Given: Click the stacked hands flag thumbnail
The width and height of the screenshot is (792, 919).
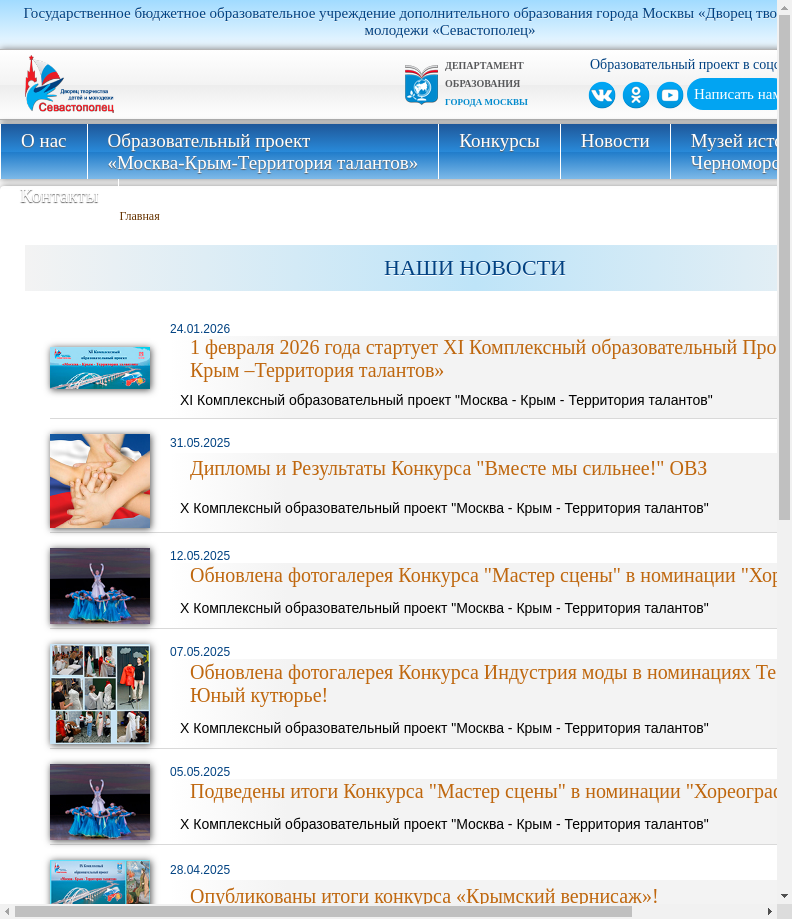Looking at the screenshot, I should (x=100, y=481).
